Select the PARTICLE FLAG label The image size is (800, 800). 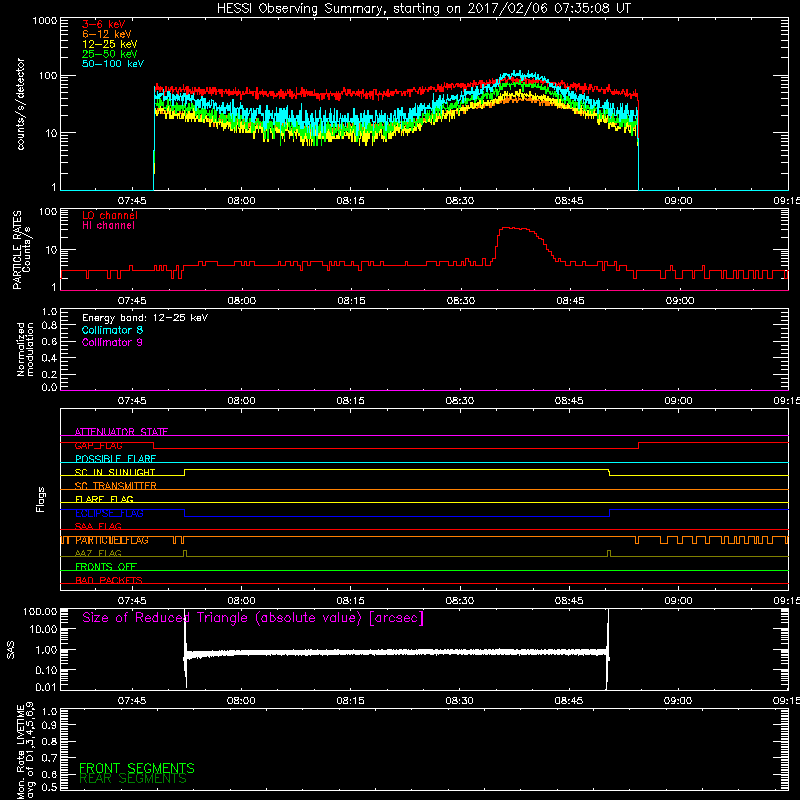[112, 540]
